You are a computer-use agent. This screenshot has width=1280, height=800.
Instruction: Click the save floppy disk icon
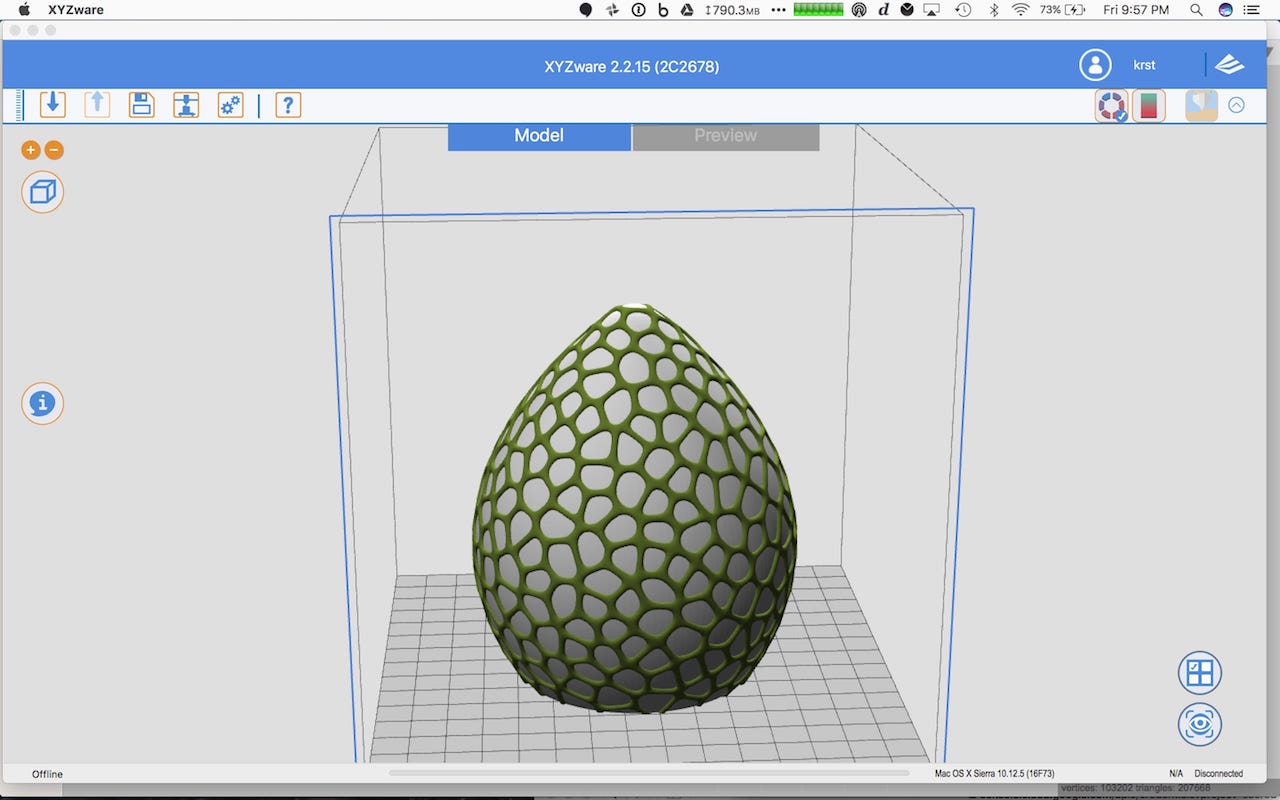pyautogui.click(x=141, y=104)
